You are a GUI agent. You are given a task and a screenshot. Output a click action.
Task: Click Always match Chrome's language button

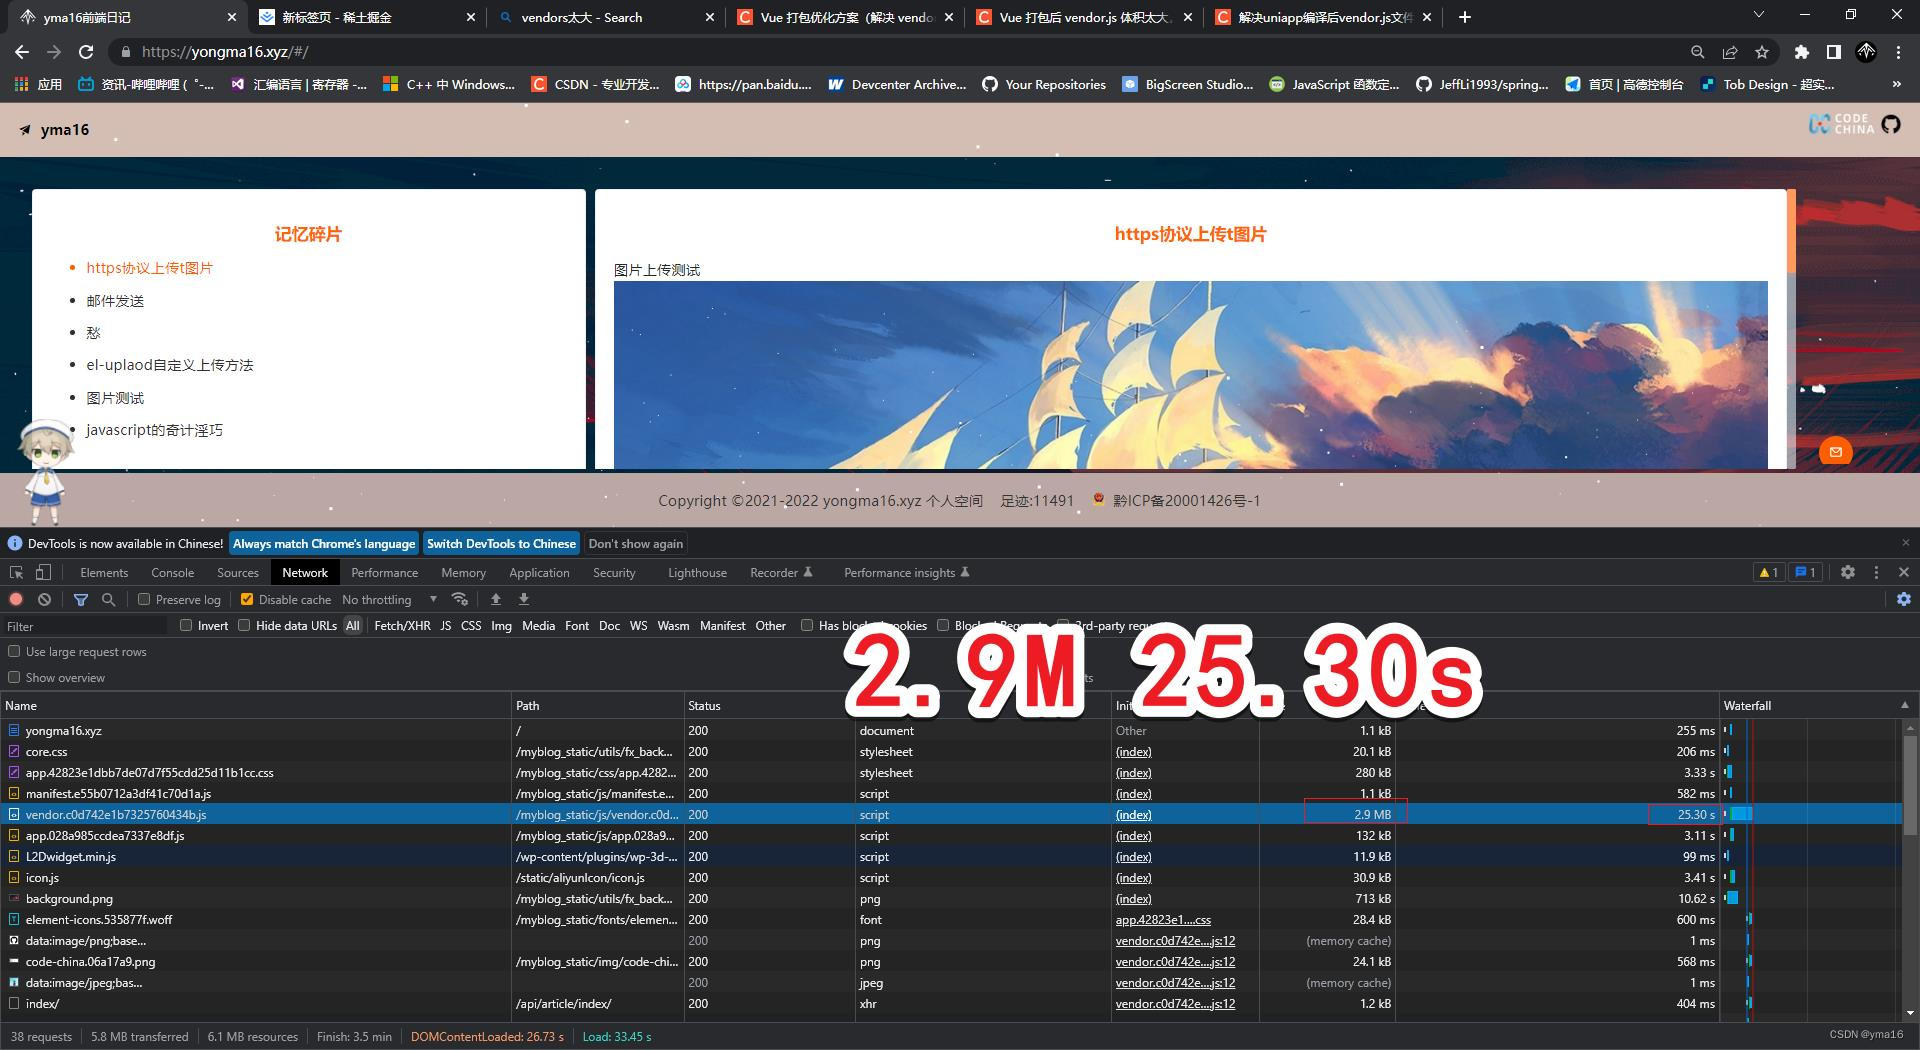(x=324, y=543)
